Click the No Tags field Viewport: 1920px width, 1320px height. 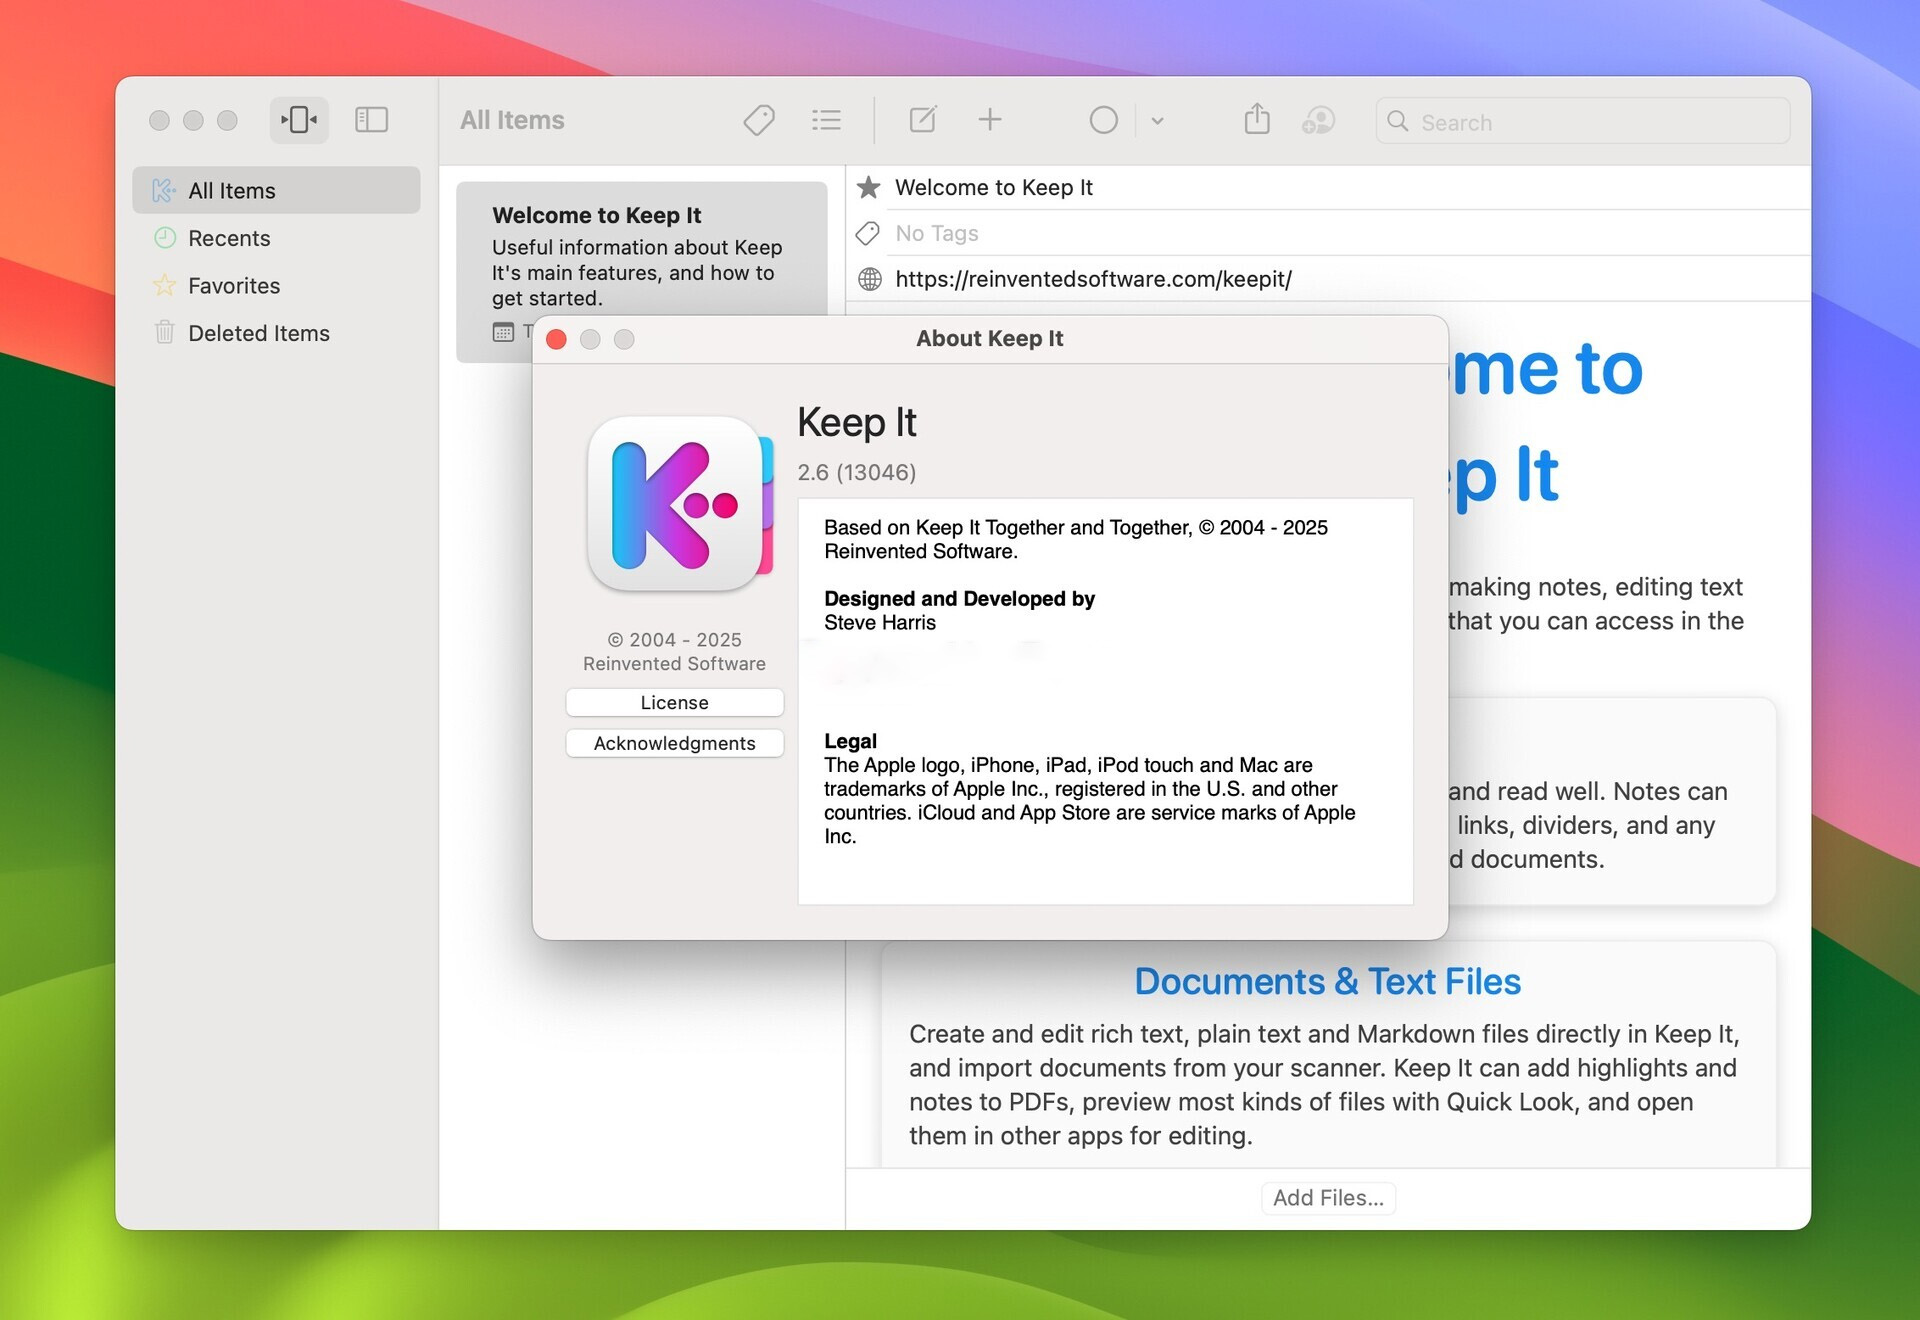tap(937, 233)
